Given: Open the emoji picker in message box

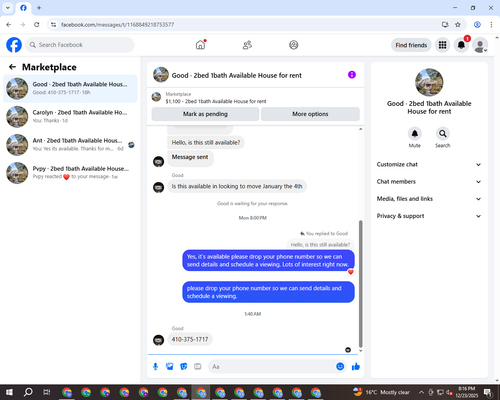Looking at the screenshot, I should [340, 366].
